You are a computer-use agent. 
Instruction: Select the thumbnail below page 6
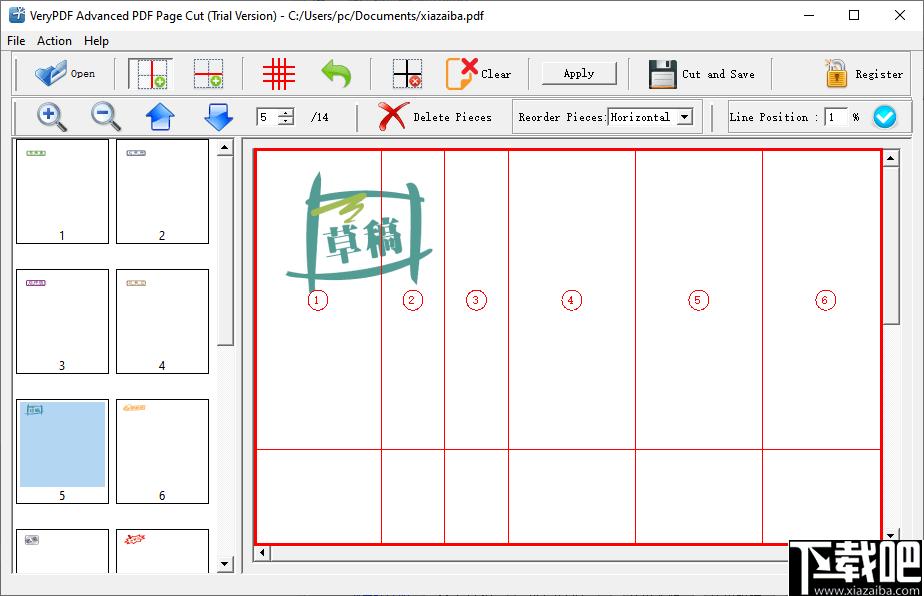[x=162, y=551]
